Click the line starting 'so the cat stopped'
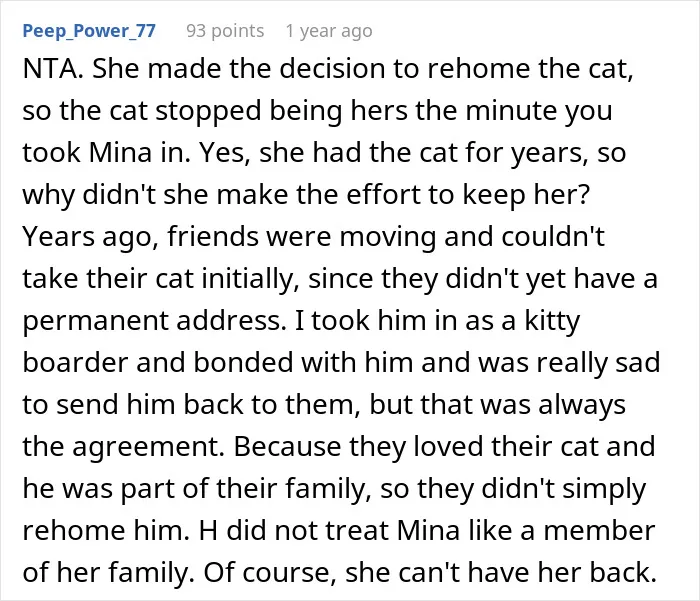The height and width of the screenshot is (601, 700). tap(317, 111)
